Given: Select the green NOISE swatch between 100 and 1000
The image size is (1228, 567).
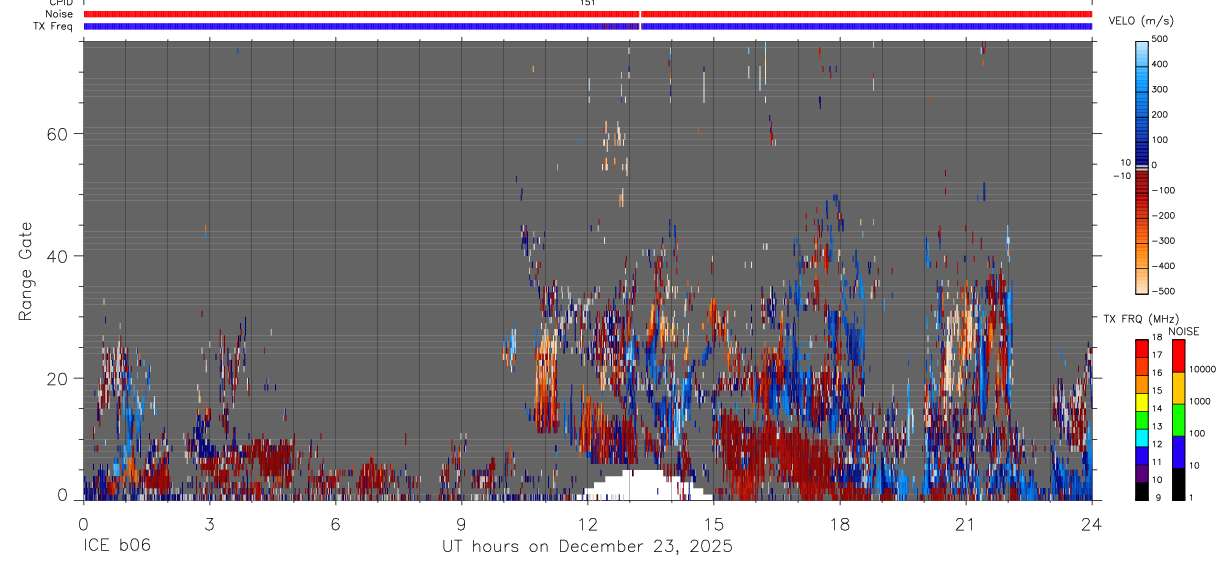Looking at the screenshot, I should point(1178,419).
